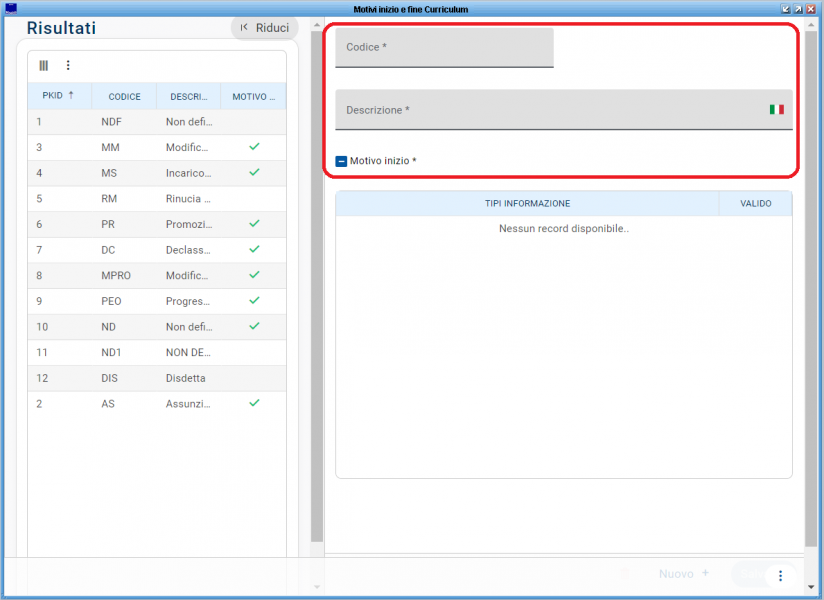Viewport: 824px width, 600px height.
Task: Click the restore-down window icon in title bar
Action: (x=786, y=9)
